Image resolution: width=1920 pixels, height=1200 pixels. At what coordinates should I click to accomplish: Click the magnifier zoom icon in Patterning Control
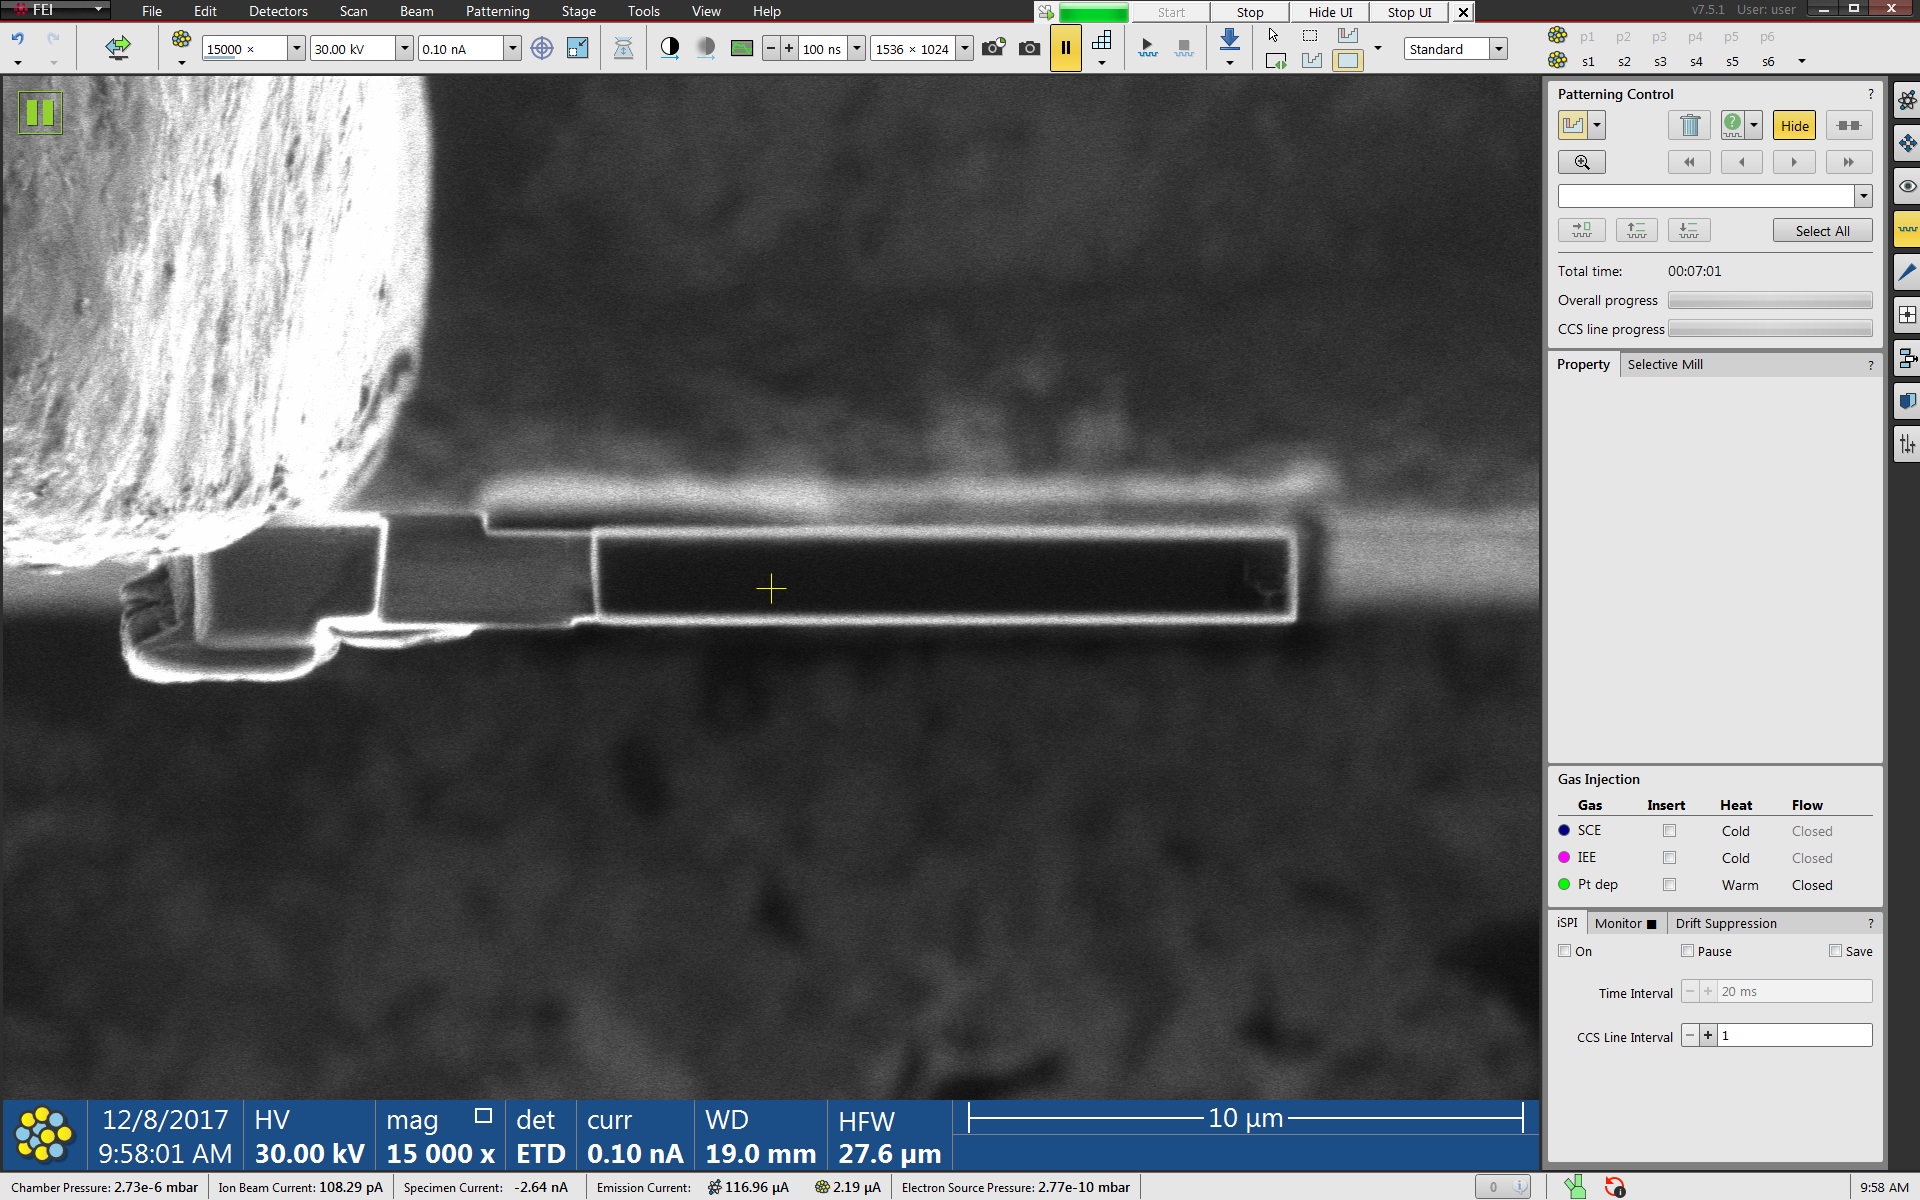tap(1582, 162)
